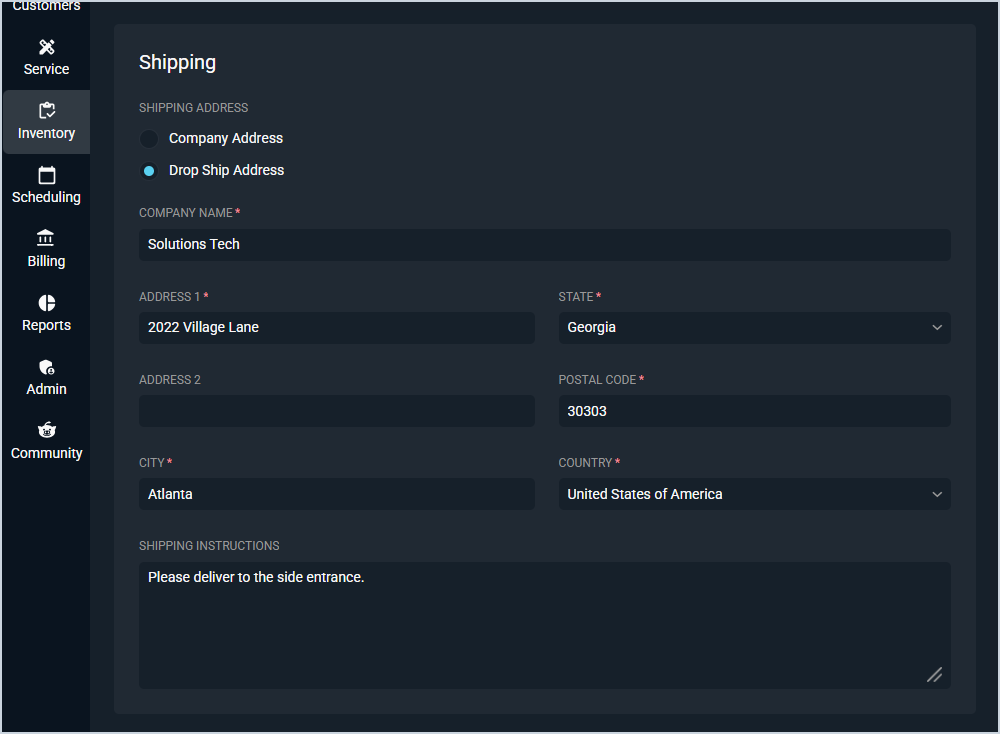1000x734 pixels.
Task: Click the State dropdown chevron arrow
Action: click(937, 328)
